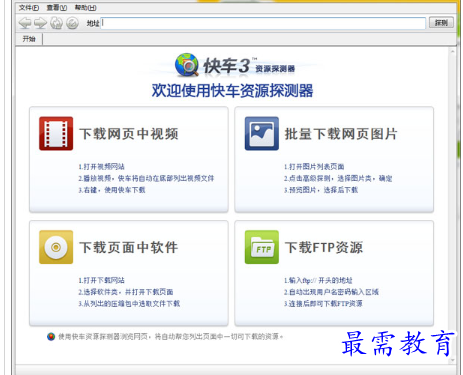Click the back navigation arrow

25,23
